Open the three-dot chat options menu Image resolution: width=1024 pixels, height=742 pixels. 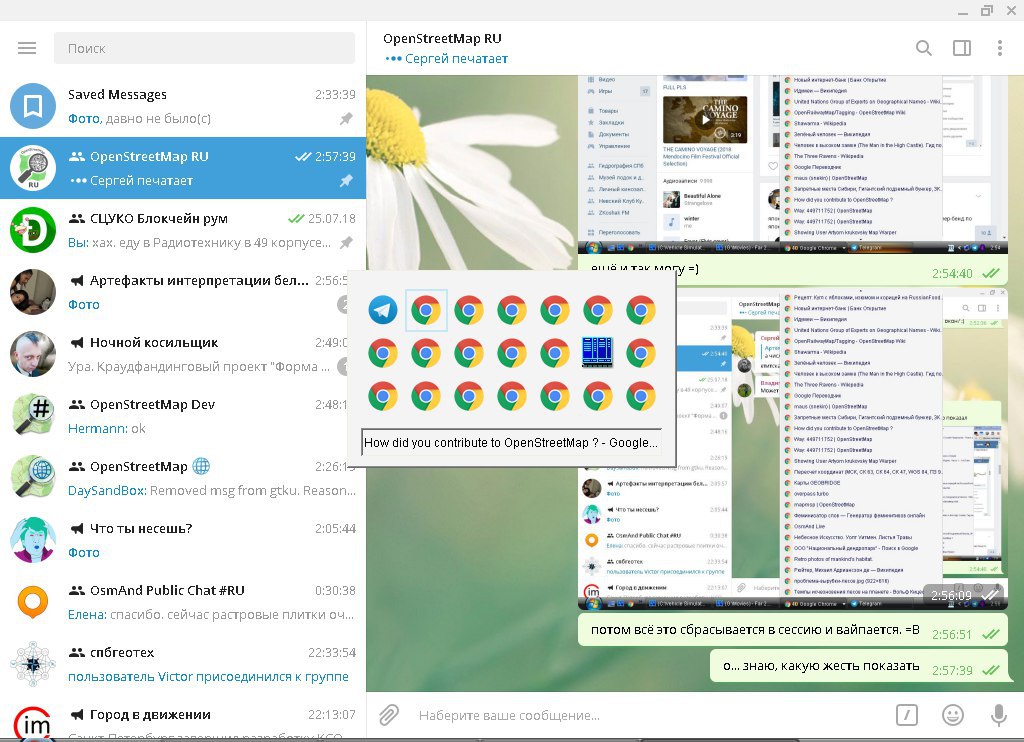pyautogui.click(x=999, y=48)
